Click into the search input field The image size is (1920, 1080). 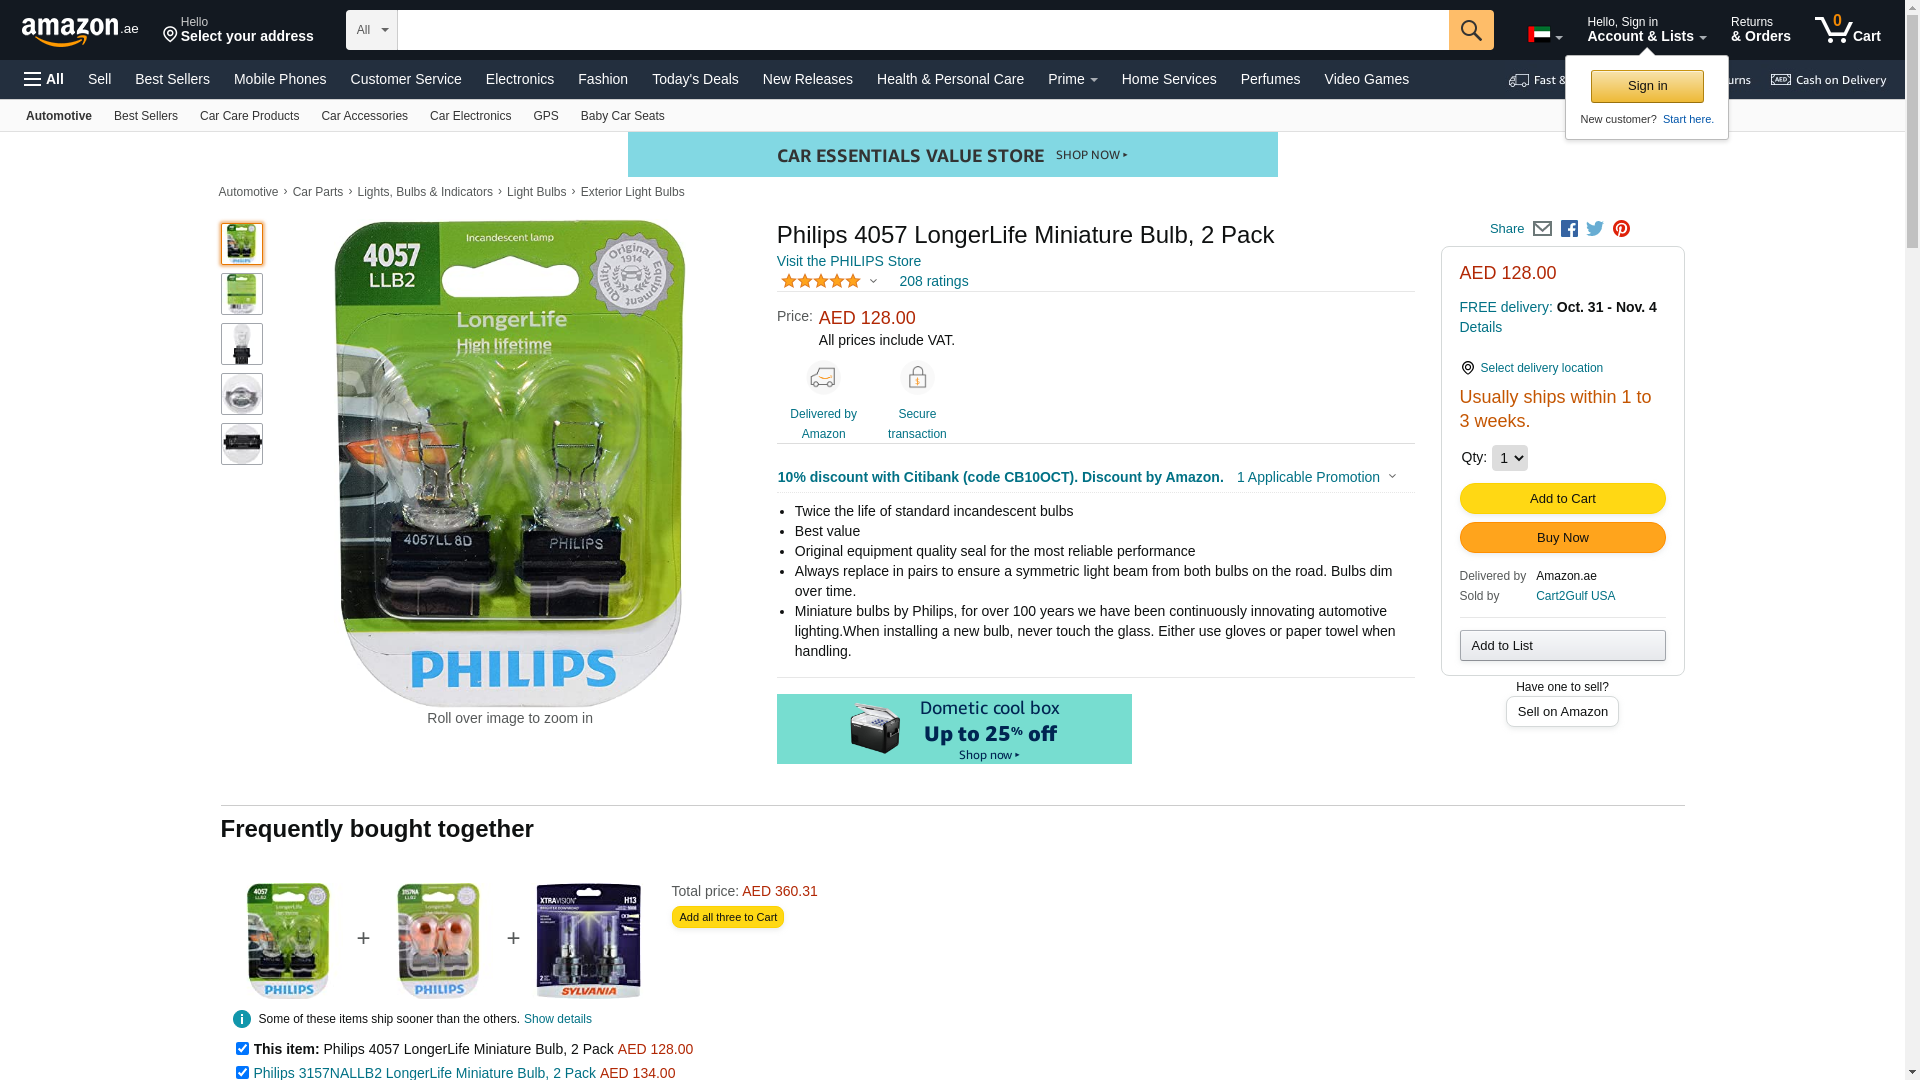click(923, 30)
